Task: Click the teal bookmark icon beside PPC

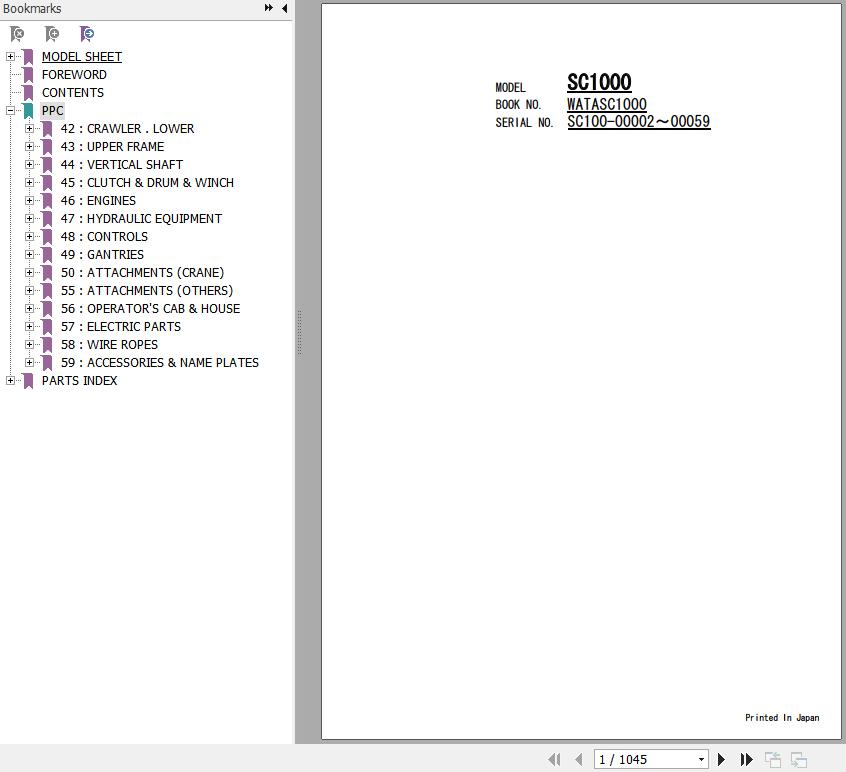Action: [28, 111]
